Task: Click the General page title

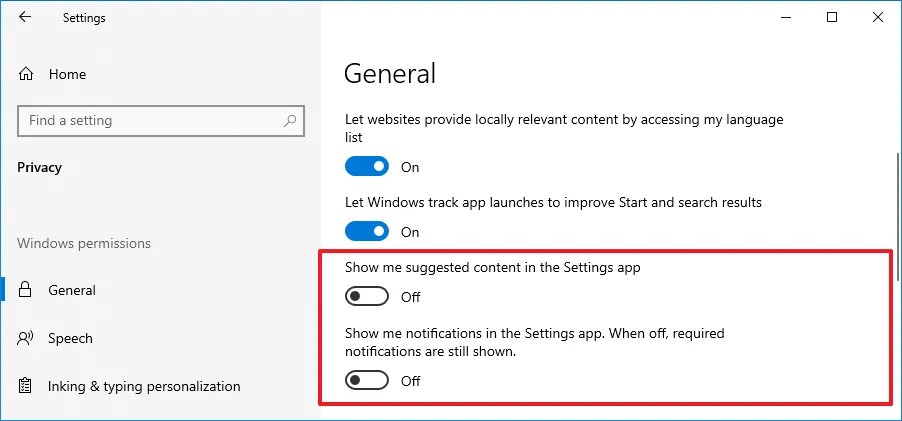Action: [390, 74]
